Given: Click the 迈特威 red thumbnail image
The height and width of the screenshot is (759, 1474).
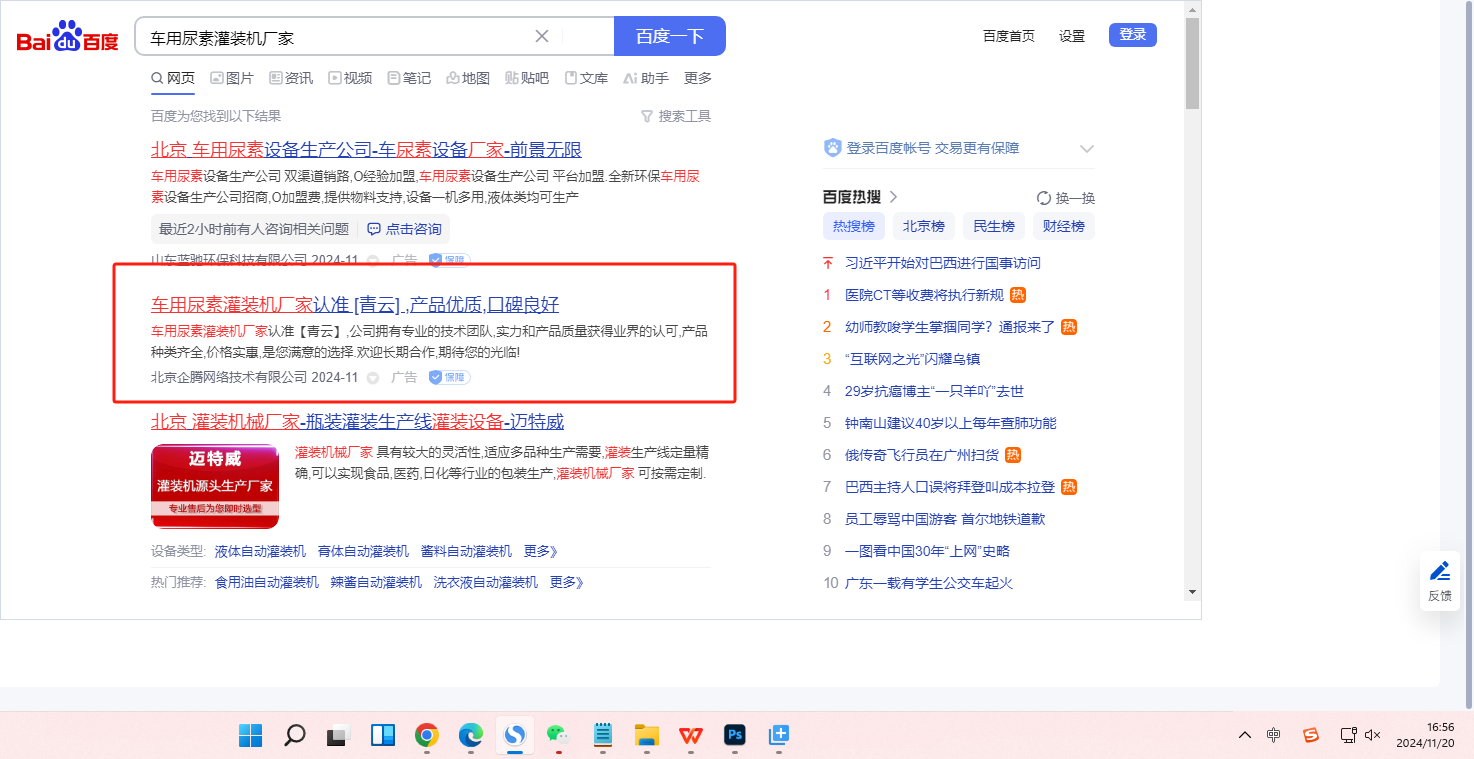Looking at the screenshot, I should (x=215, y=486).
